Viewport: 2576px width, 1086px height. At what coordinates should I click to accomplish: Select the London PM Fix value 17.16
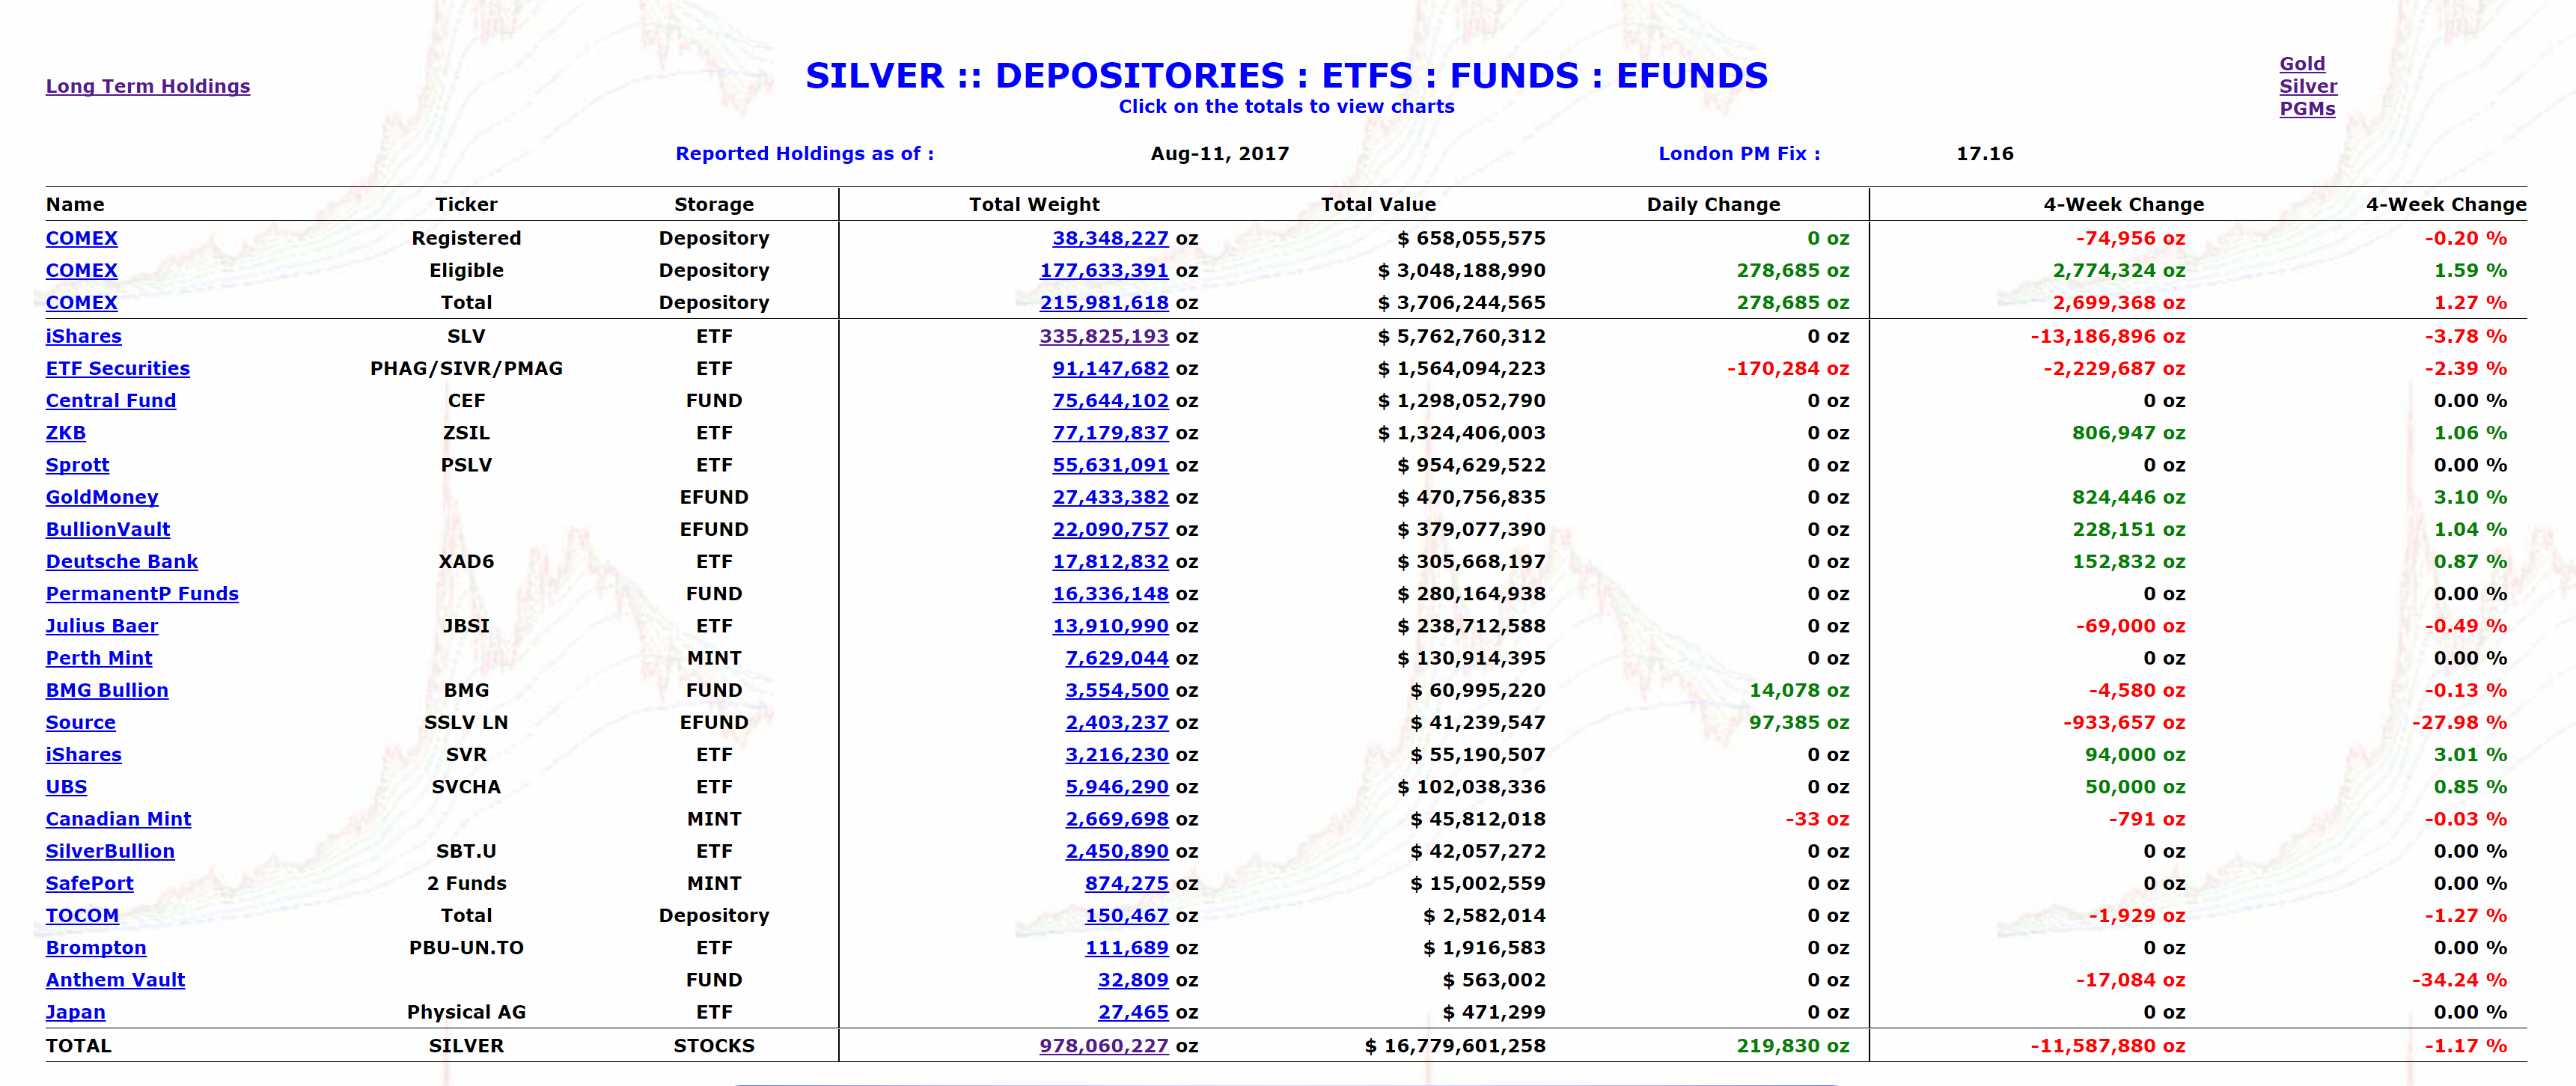[1985, 153]
